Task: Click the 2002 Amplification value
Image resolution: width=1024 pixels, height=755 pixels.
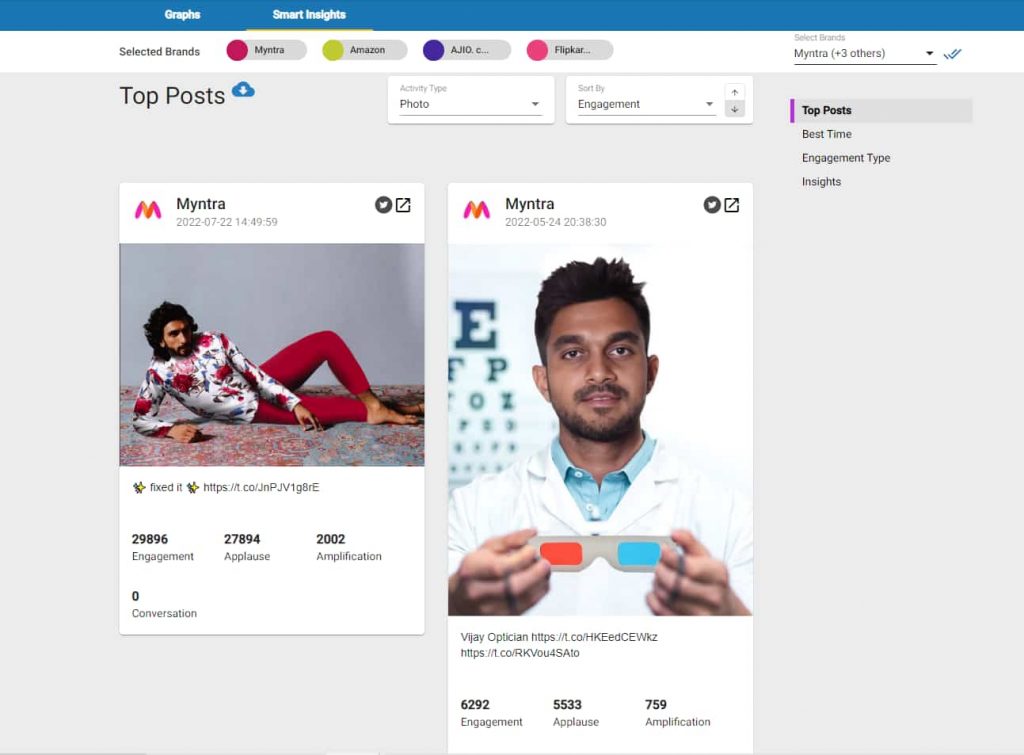Action: click(x=330, y=539)
